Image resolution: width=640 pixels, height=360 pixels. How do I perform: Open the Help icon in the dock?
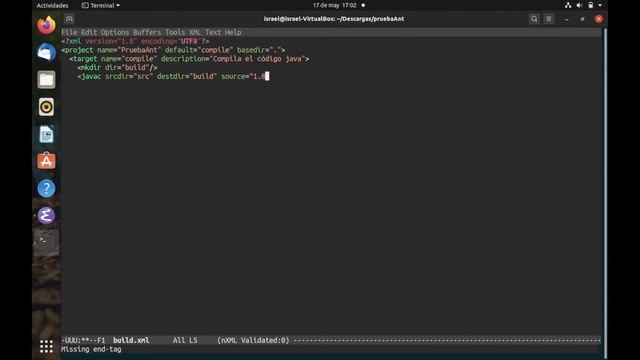point(46,189)
